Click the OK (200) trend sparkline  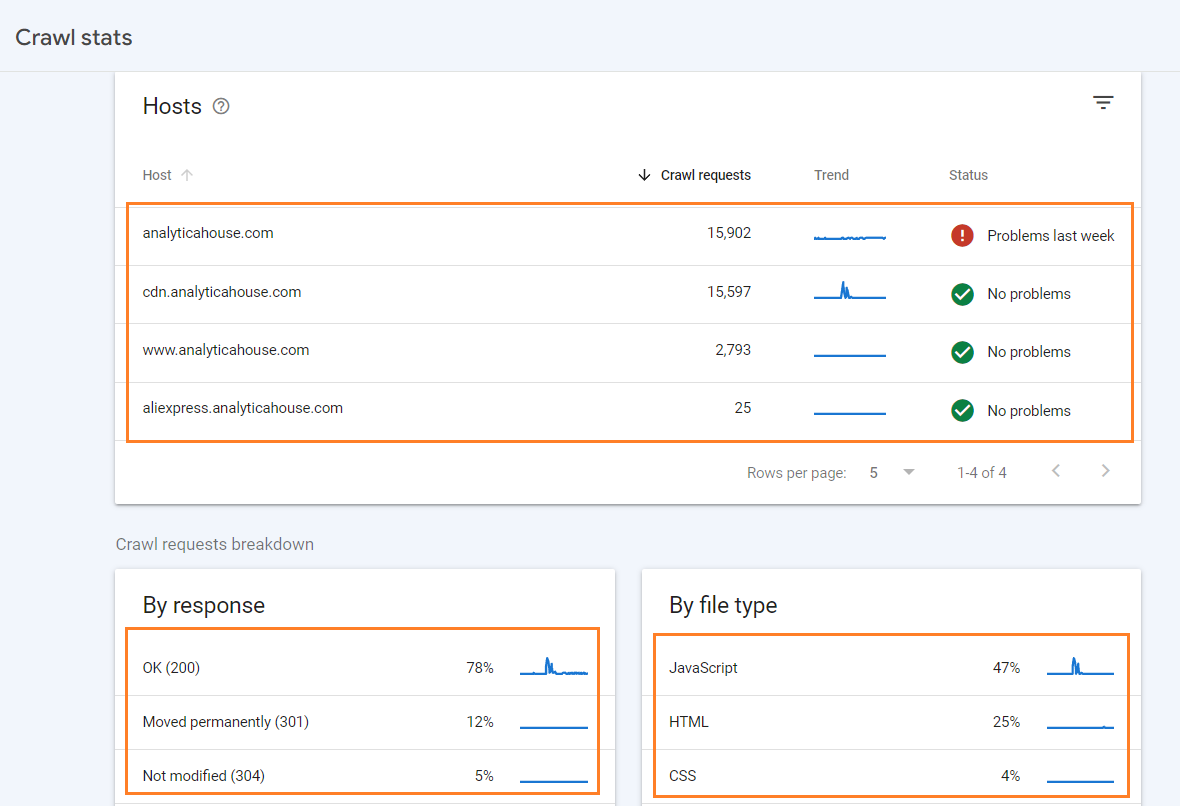(554, 667)
